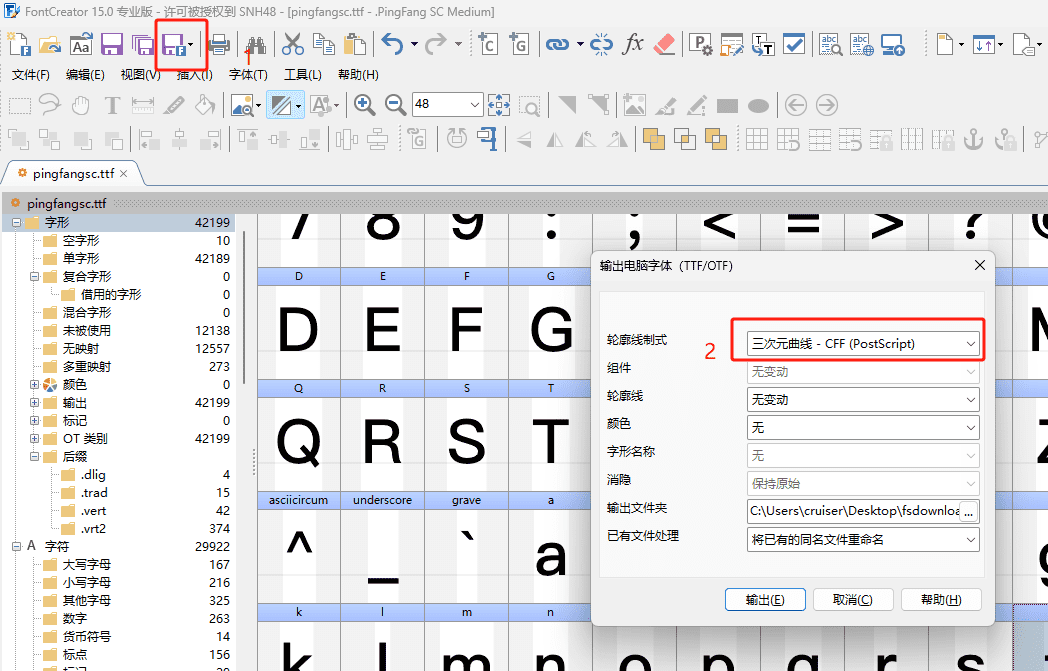
Task: Click the Zoom In magnifier icon
Action: [x=365, y=105]
